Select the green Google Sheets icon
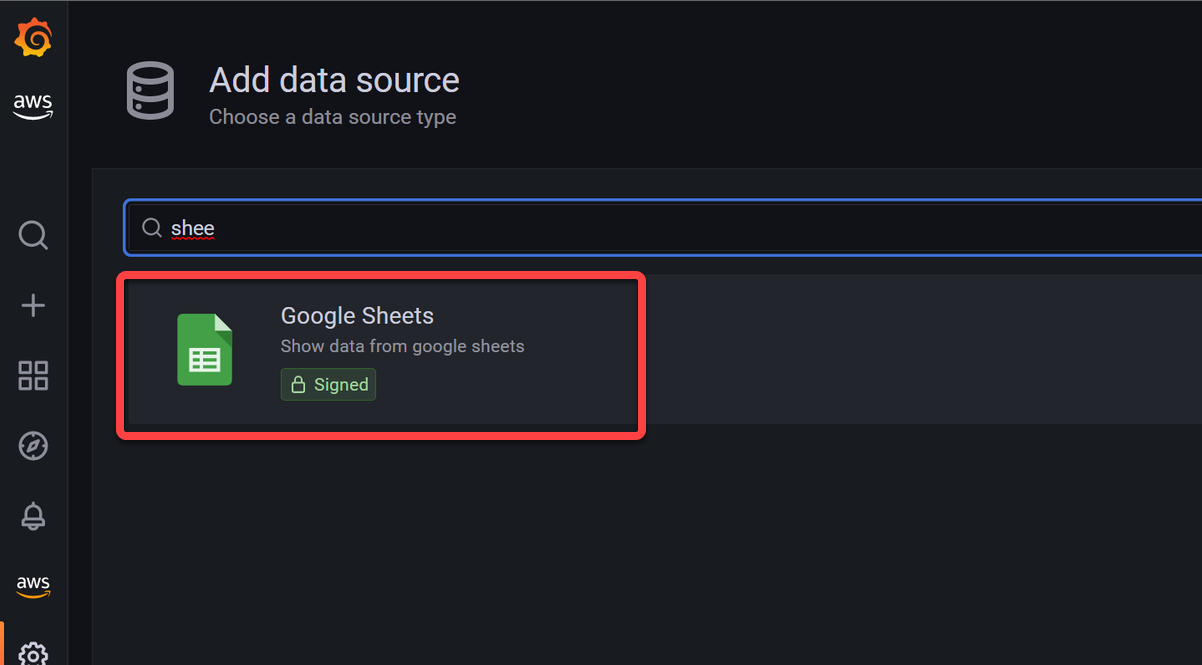1202x665 pixels. pyautogui.click(x=205, y=350)
